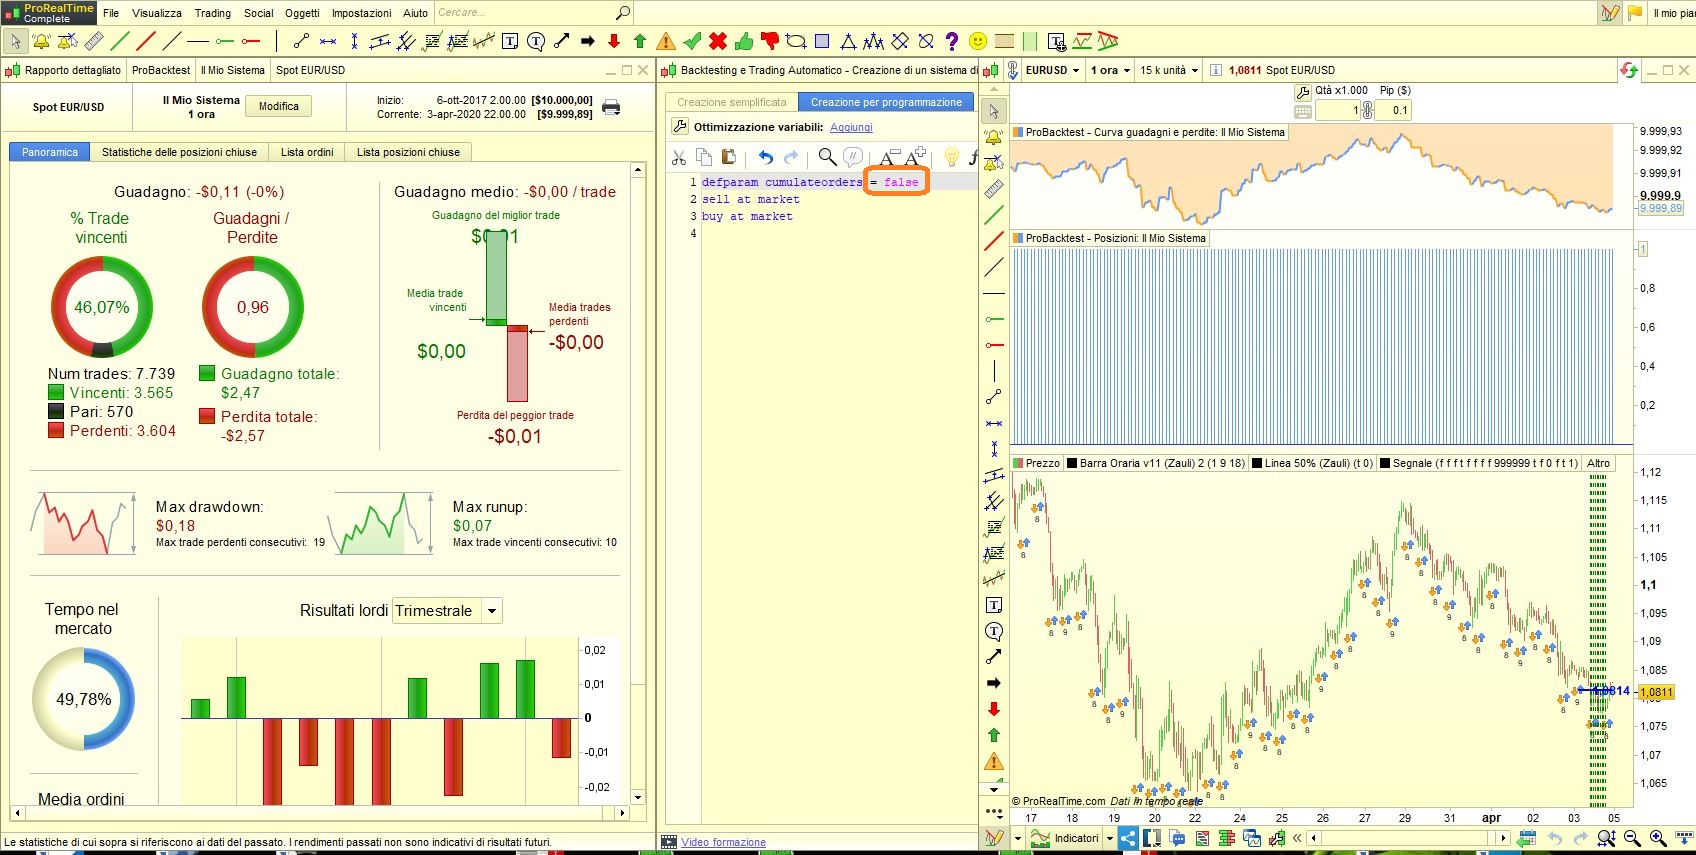
Task: Select the text box tool in top toolbar
Action: [x=510, y=41]
